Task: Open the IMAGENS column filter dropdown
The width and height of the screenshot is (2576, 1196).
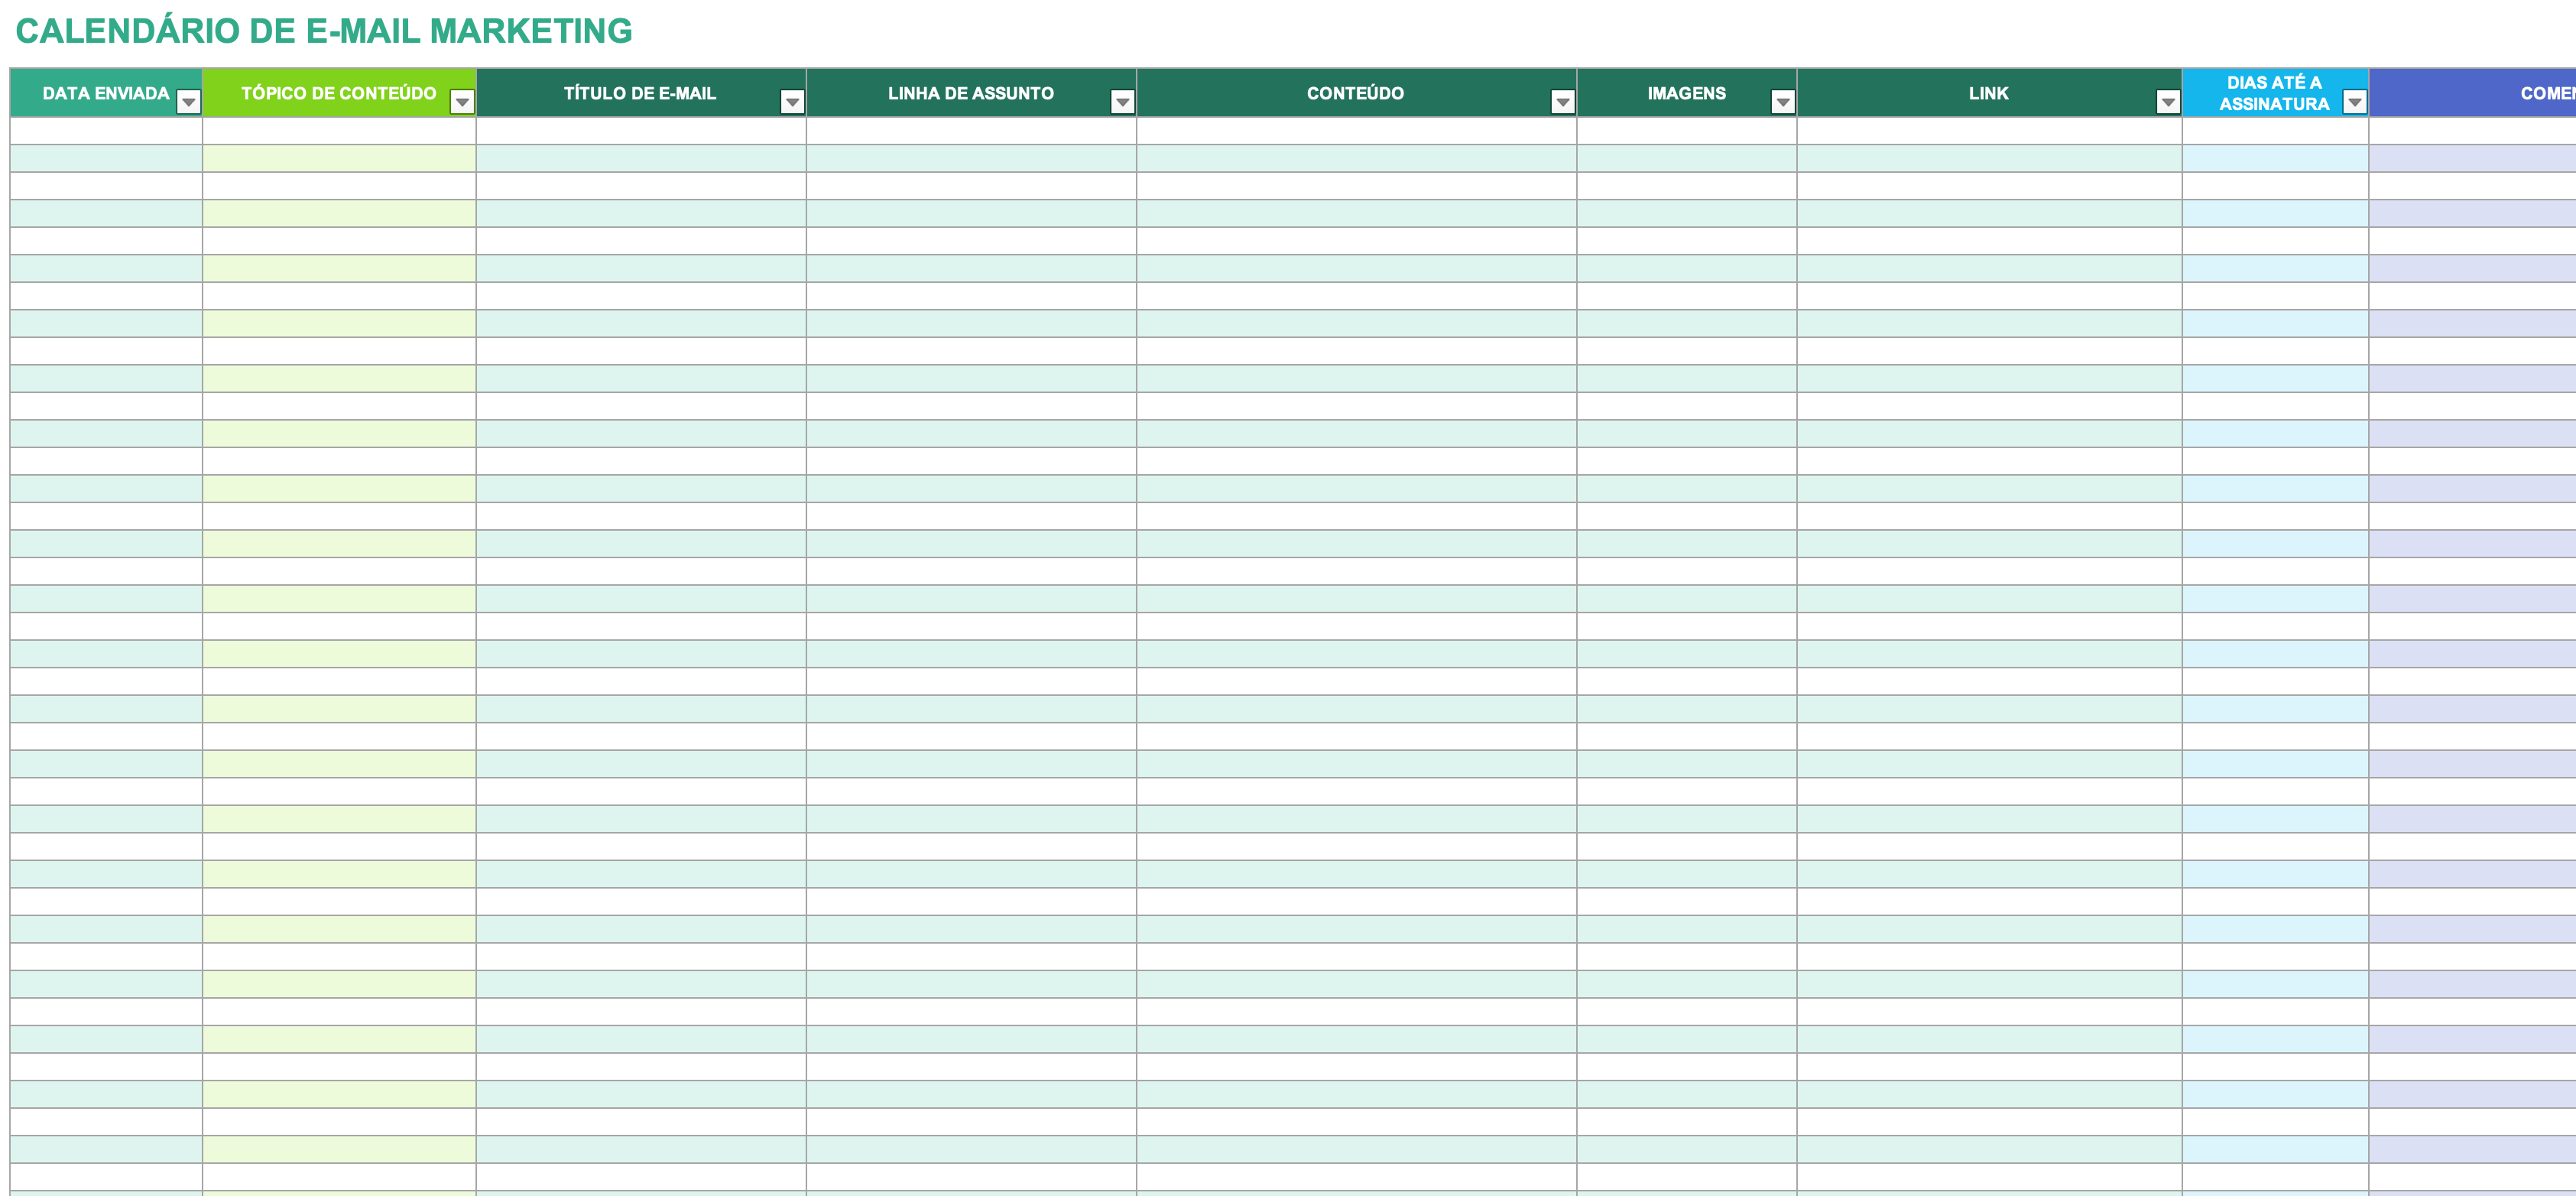Action: click(1782, 102)
